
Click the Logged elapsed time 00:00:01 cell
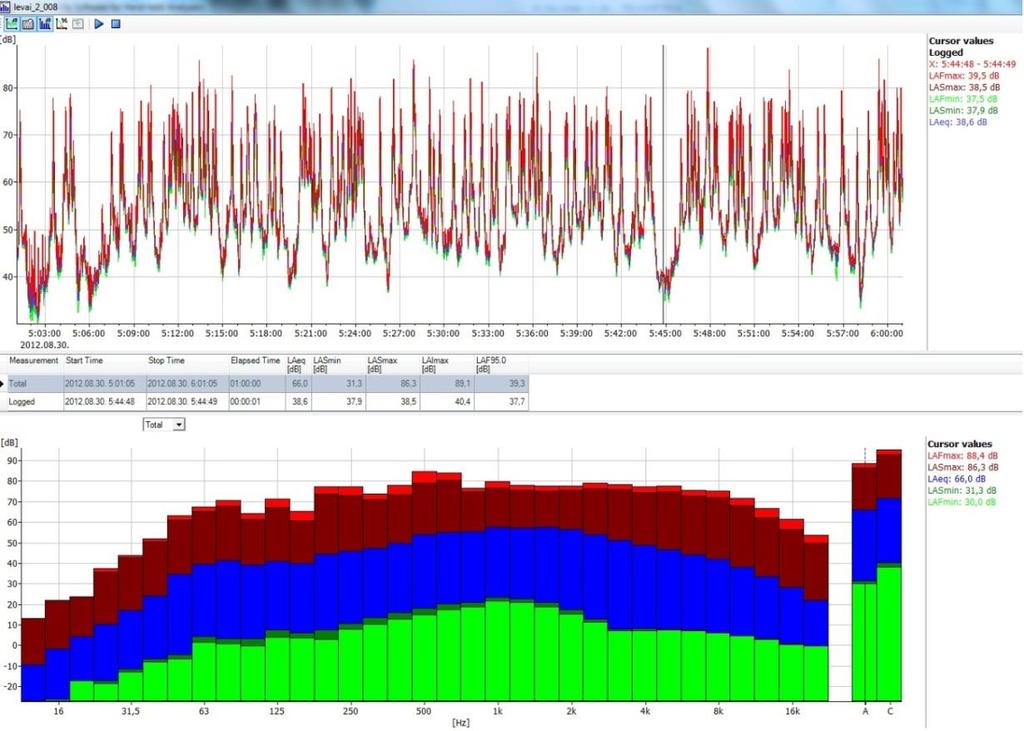click(257, 402)
